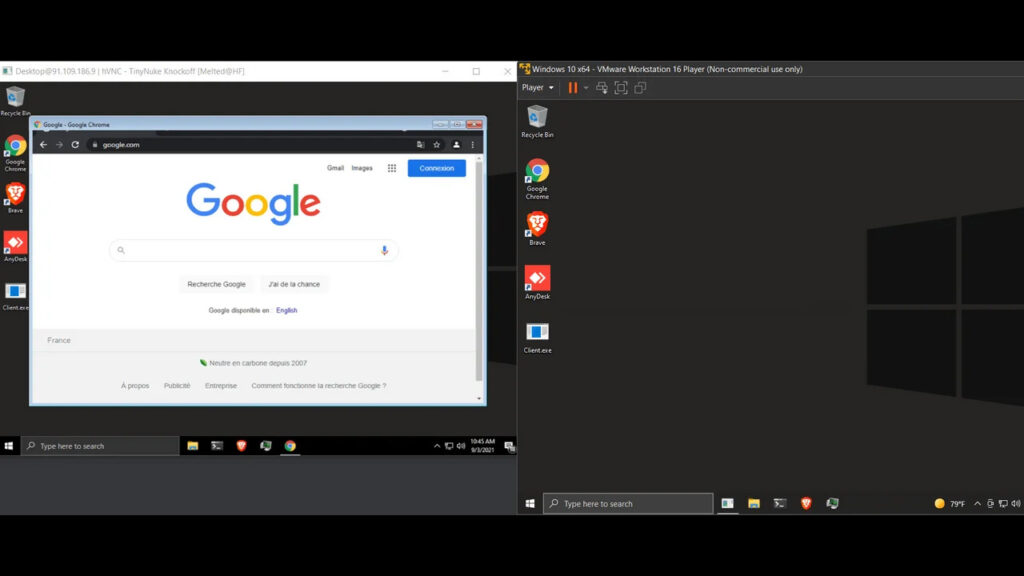Open terminal icon in VMware guest taskbar
Screen dimensions: 1024x576
tap(780, 504)
